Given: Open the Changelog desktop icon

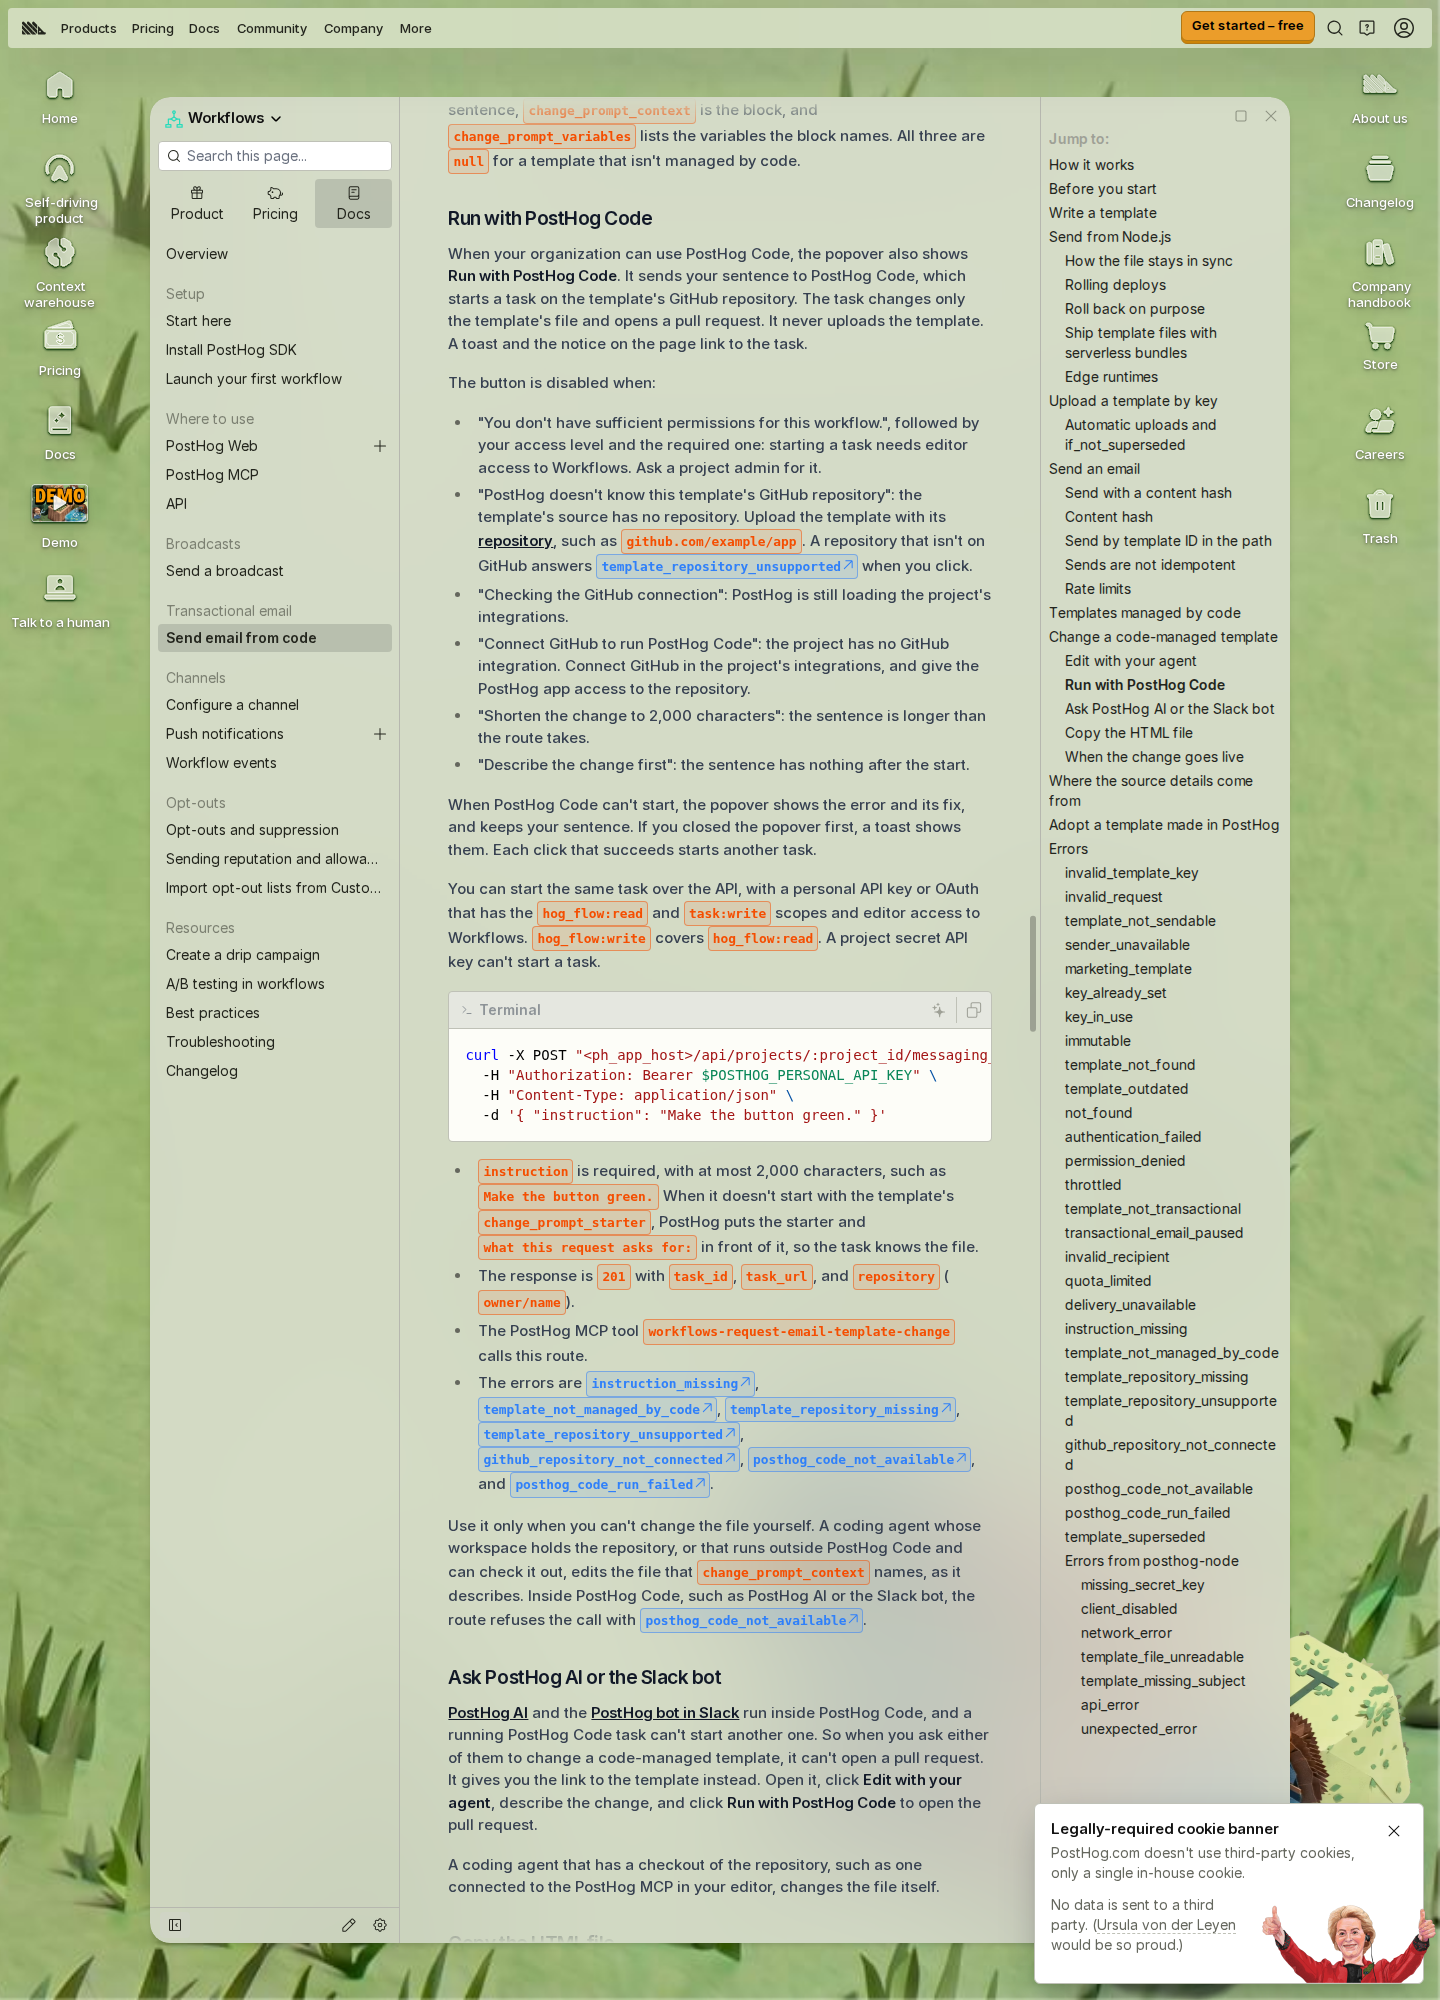Looking at the screenshot, I should (1379, 182).
